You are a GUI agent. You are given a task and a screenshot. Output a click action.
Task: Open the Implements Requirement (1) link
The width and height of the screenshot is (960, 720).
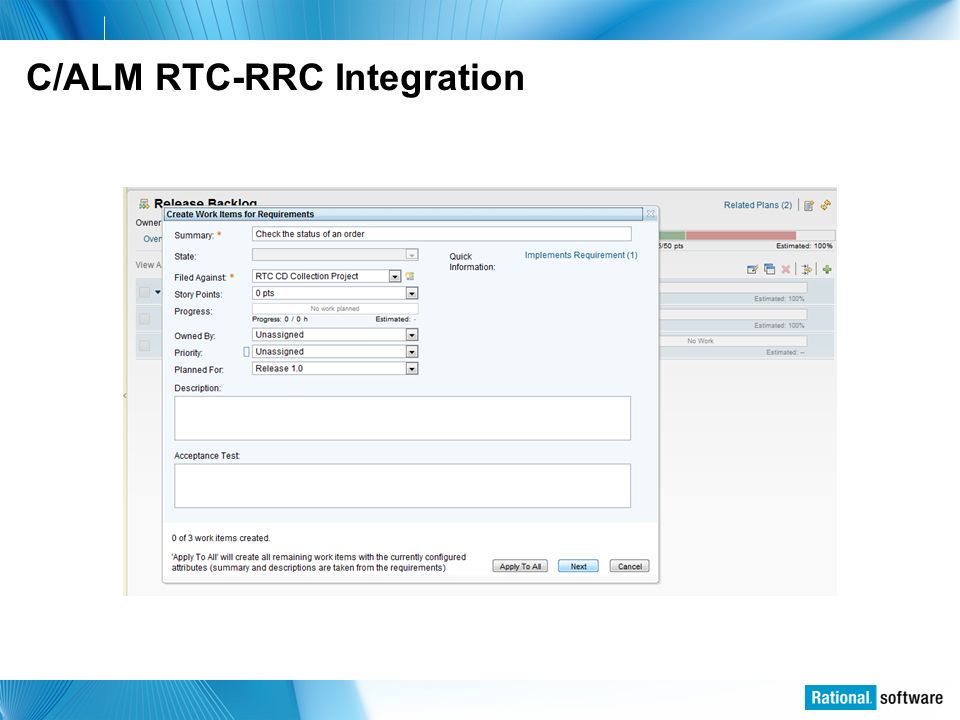click(x=581, y=255)
